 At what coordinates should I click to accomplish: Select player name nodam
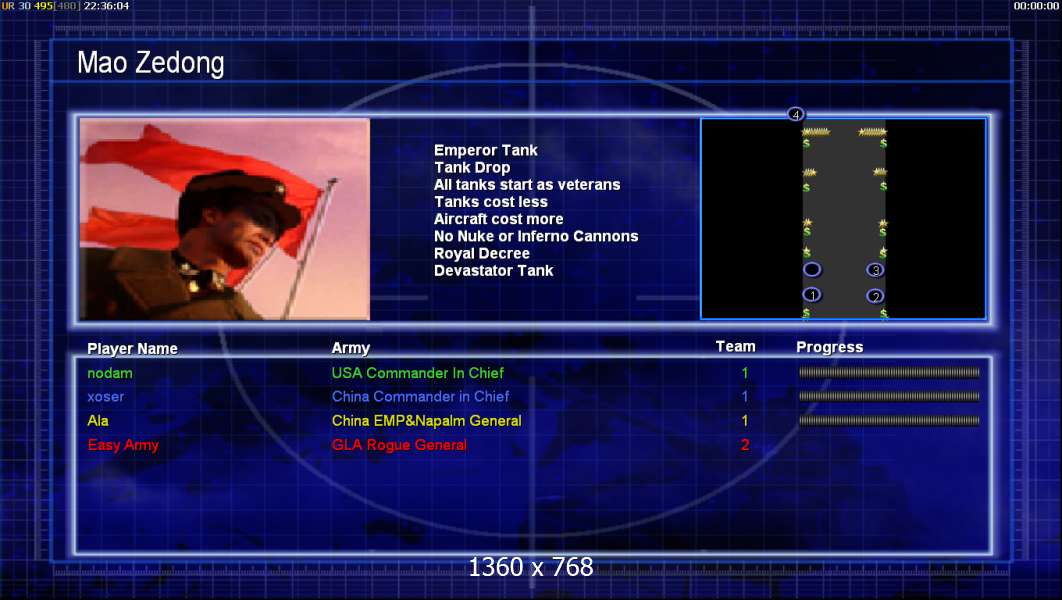click(110, 373)
